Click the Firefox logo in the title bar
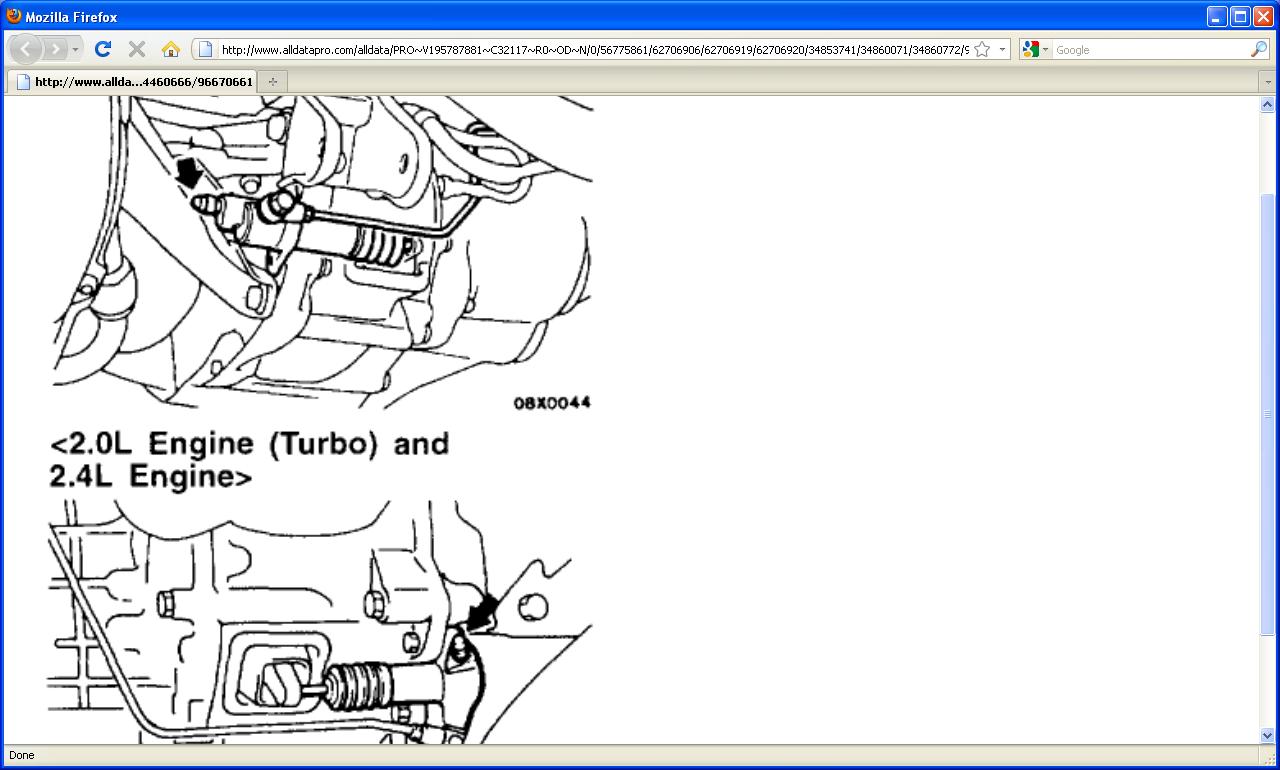 click(x=14, y=16)
